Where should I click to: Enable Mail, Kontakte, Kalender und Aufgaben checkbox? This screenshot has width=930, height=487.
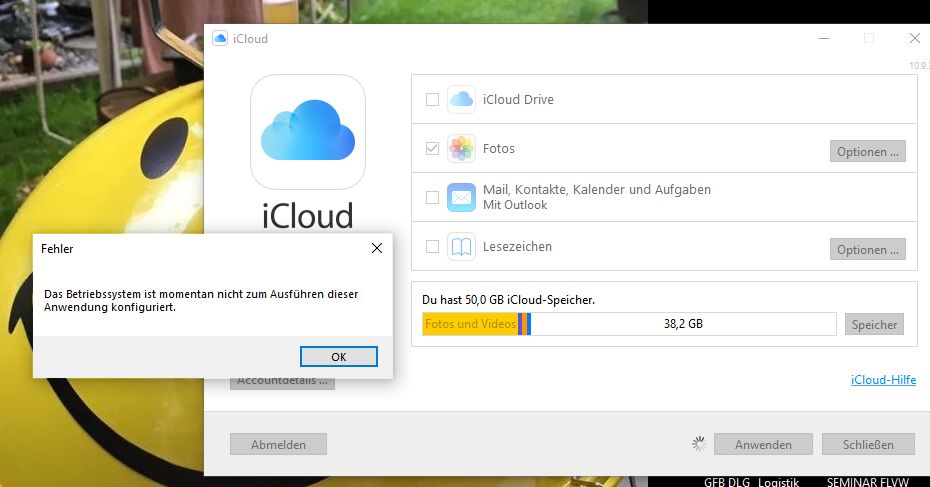point(432,198)
